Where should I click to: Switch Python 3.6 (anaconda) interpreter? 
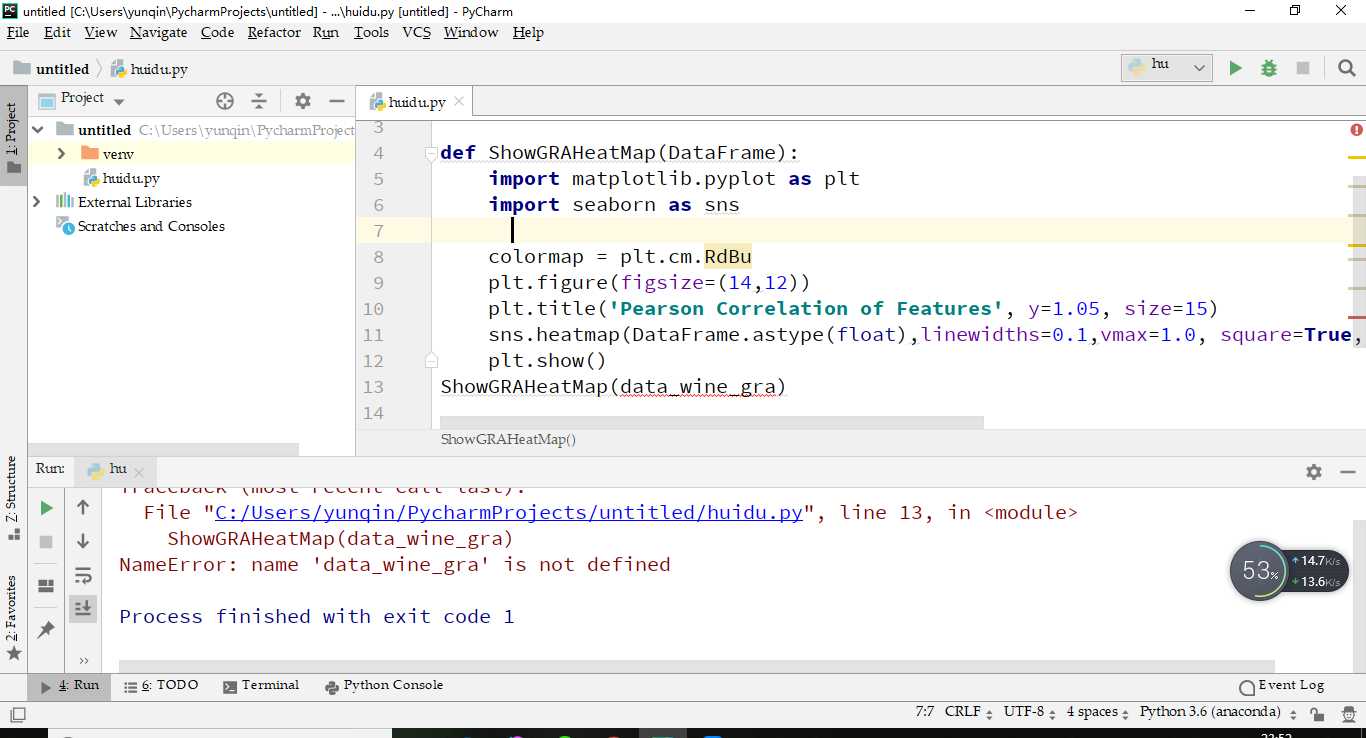1217,712
